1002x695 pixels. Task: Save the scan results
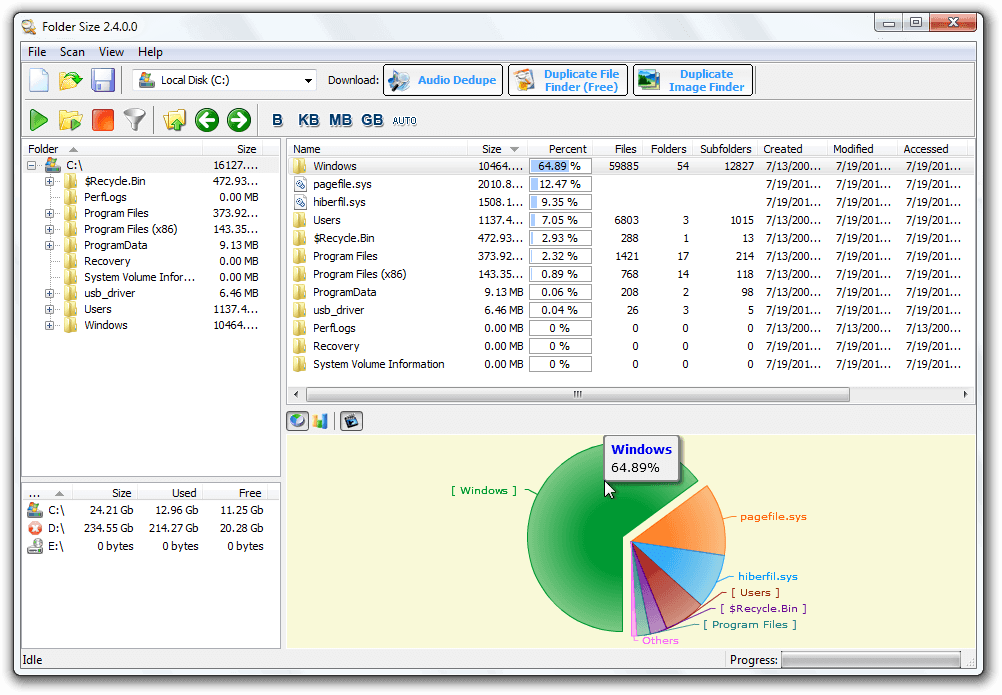pyautogui.click(x=103, y=80)
